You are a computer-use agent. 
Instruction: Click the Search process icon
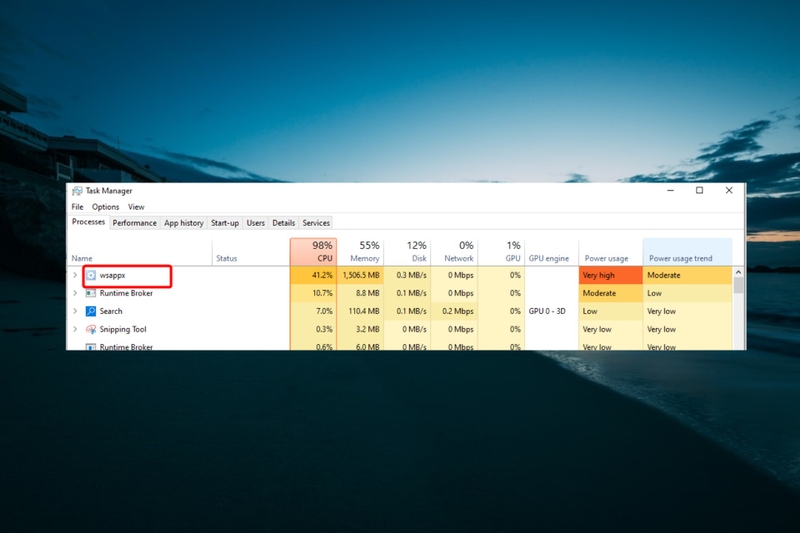click(91, 311)
